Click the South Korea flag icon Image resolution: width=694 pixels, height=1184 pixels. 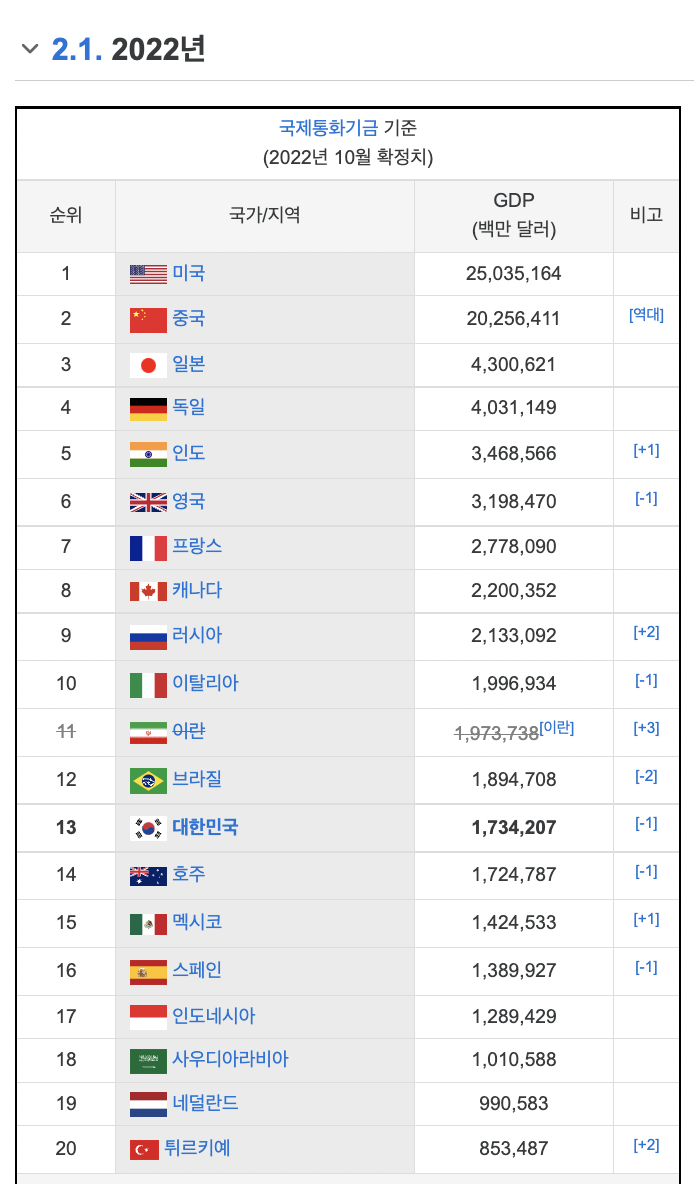click(x=148, y=828)
